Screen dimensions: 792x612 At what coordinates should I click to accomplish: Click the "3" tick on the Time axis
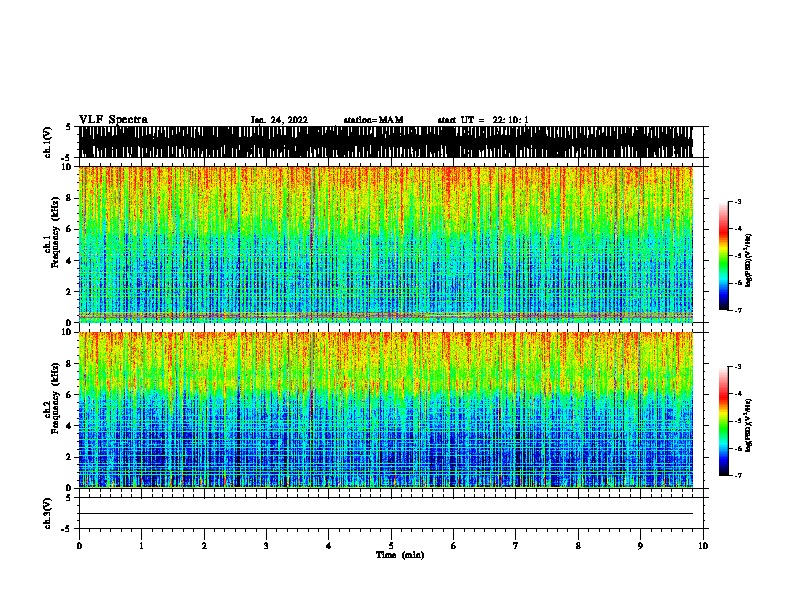(266, 546)
